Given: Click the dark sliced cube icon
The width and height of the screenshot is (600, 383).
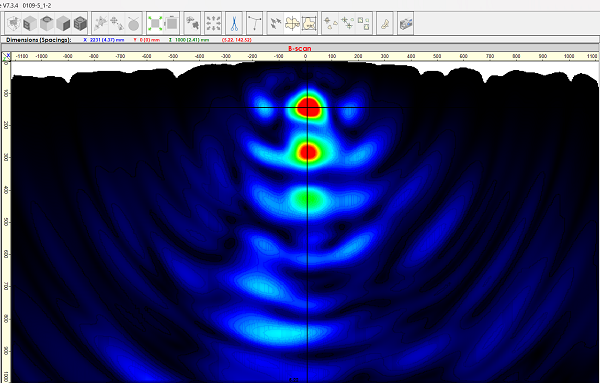Looking at the screenshot, I should point(80,23).
